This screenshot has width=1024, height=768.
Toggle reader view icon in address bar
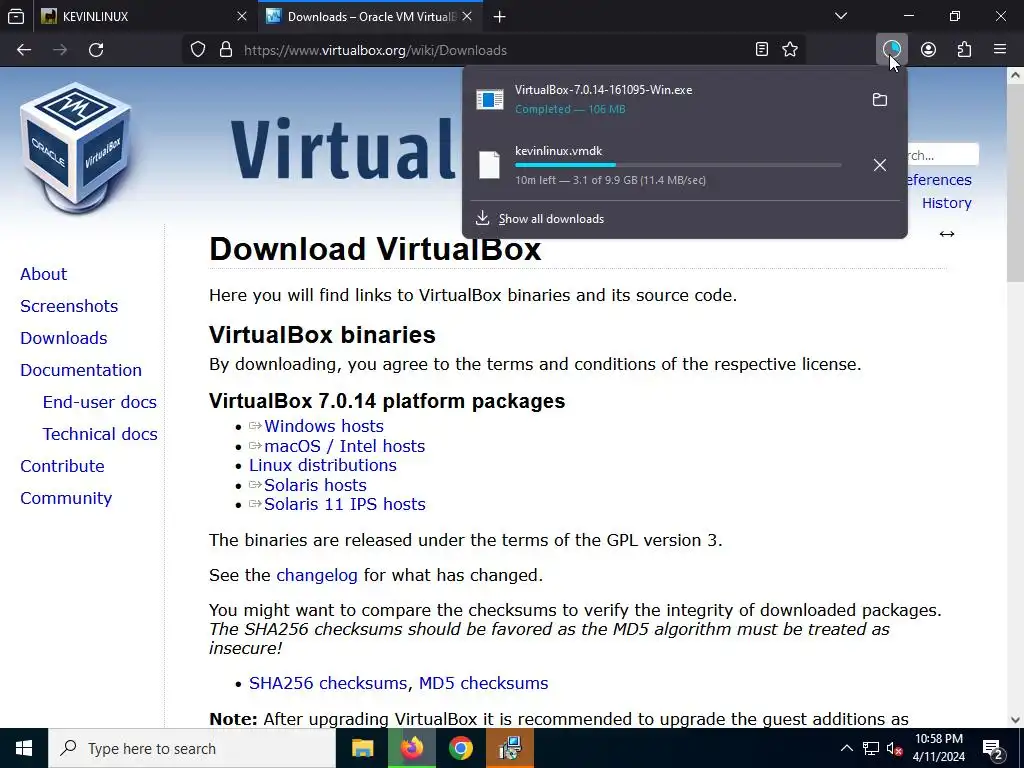point(761,50)
